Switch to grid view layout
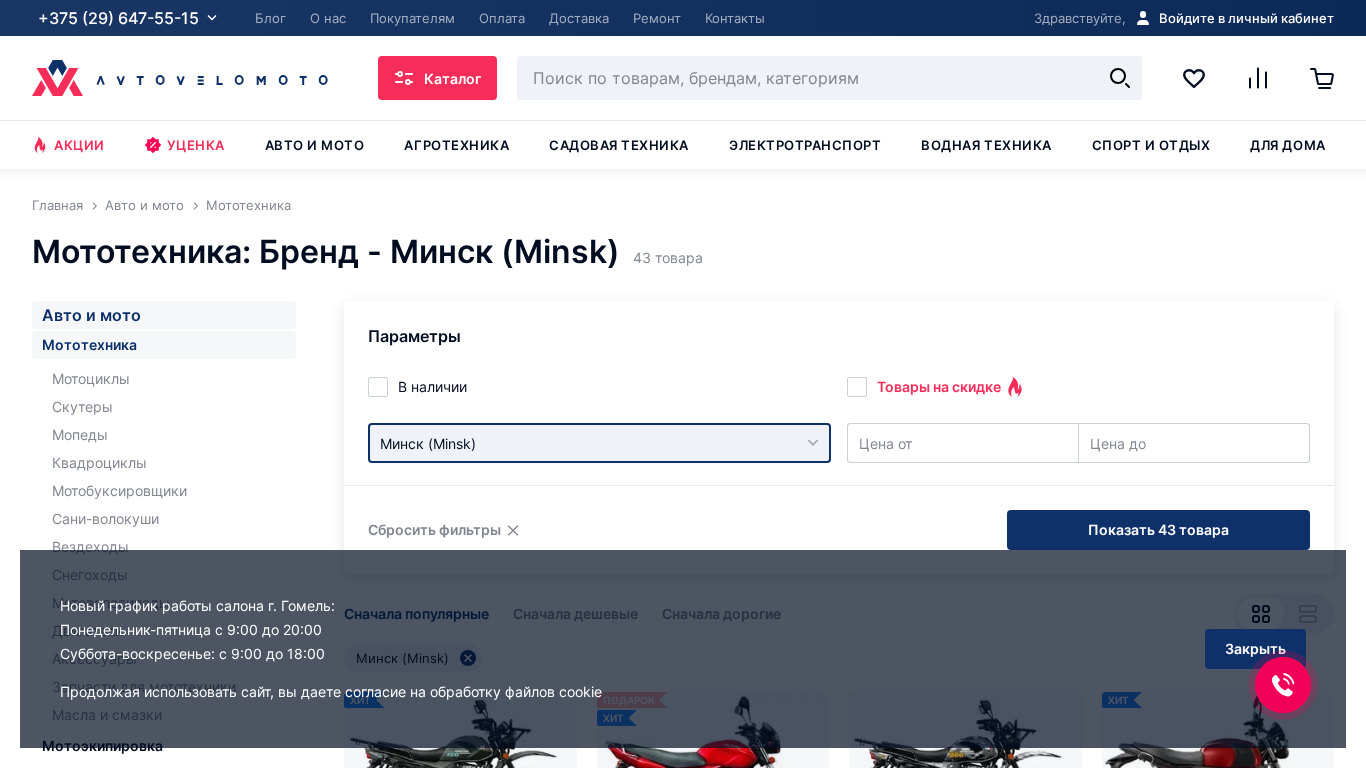Viewport: 1366px width, 768px height. click(x=1261, y=614)
